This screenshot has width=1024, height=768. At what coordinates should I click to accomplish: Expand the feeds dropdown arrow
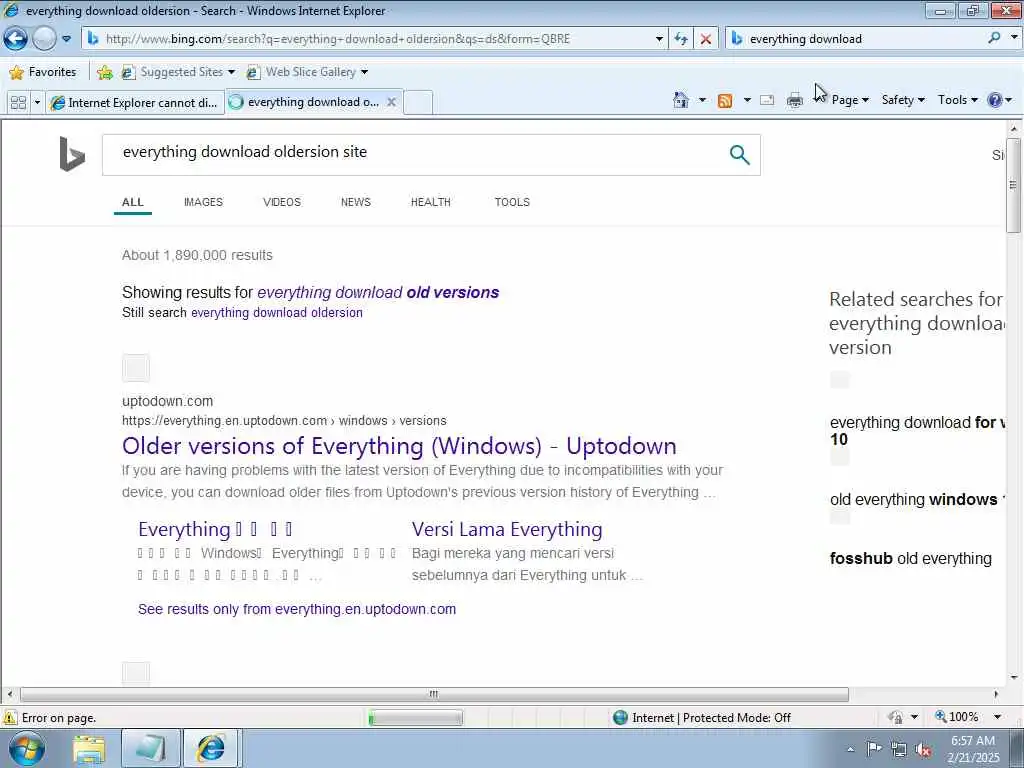(x=747, y=100)
